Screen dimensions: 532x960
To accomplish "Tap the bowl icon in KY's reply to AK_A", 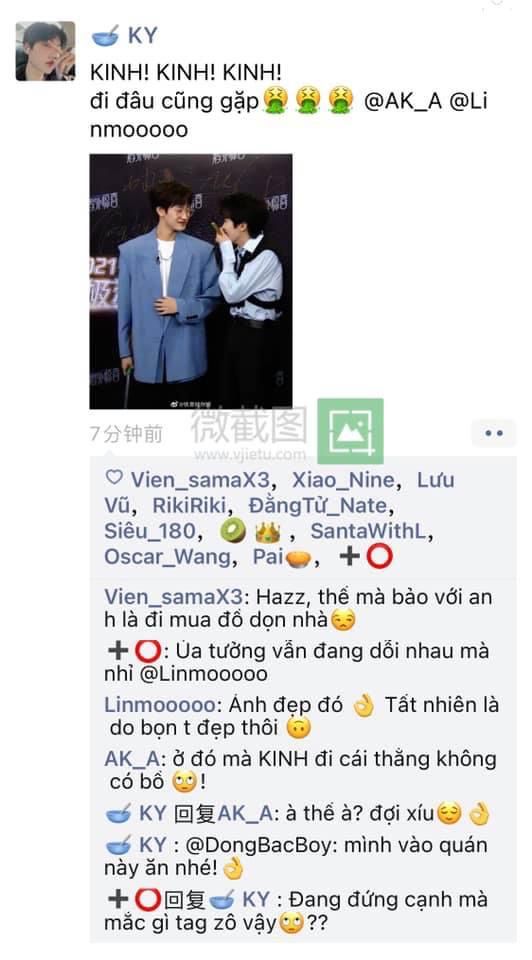I will point(119,814).
